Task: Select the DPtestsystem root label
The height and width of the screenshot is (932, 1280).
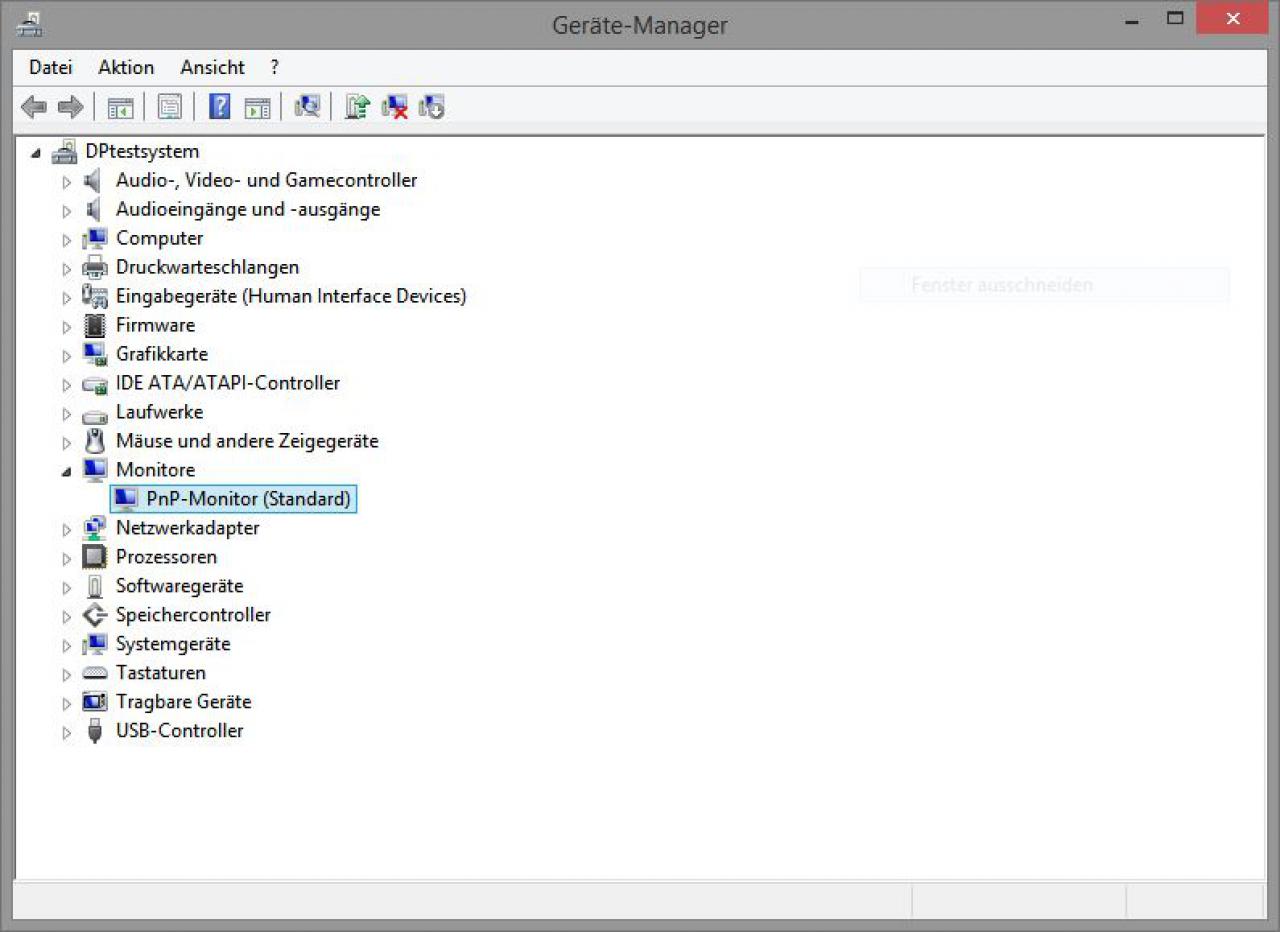Action: [x=142, y=151]
